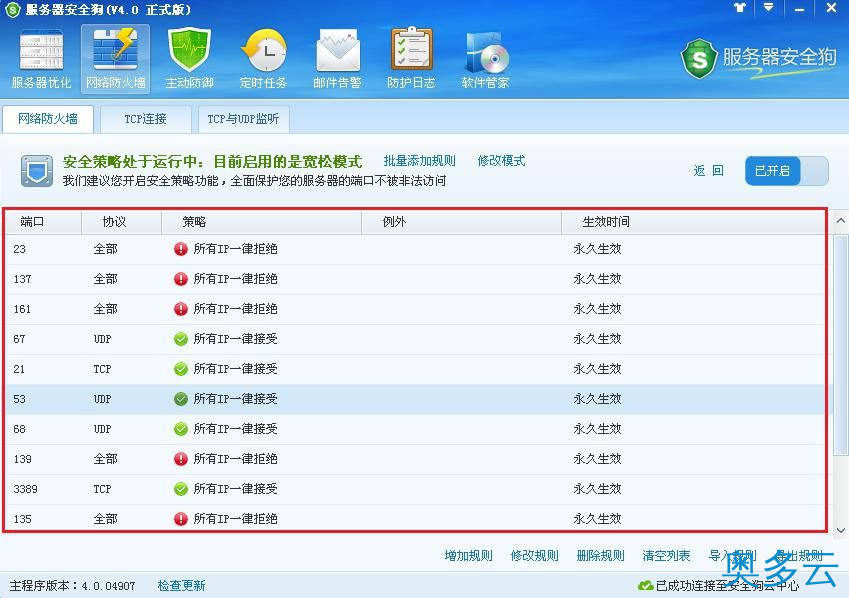
Task: Toggle the 已开启 firewall switch
Action: (787, 171)
